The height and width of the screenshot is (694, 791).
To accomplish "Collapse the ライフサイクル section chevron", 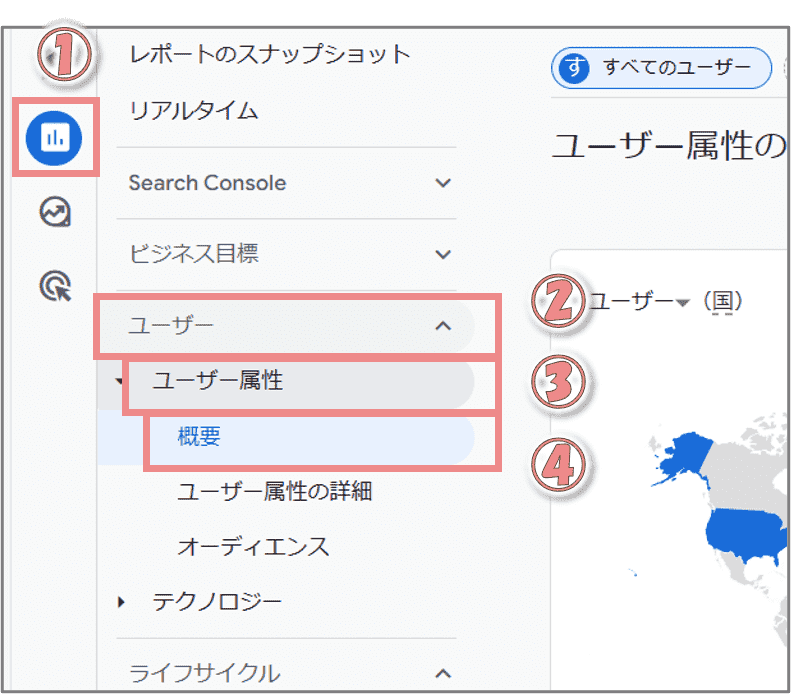I will (x=444, y=674).
